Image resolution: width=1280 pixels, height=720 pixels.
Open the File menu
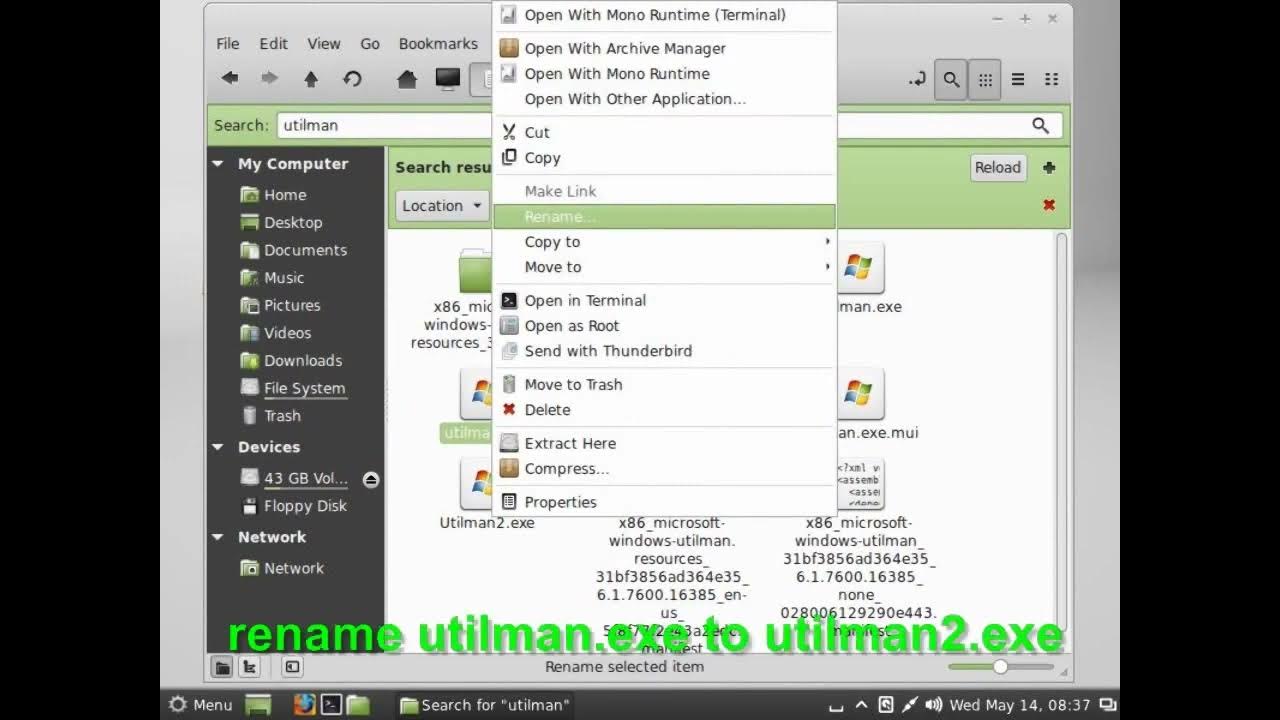[x=228, y=44]
